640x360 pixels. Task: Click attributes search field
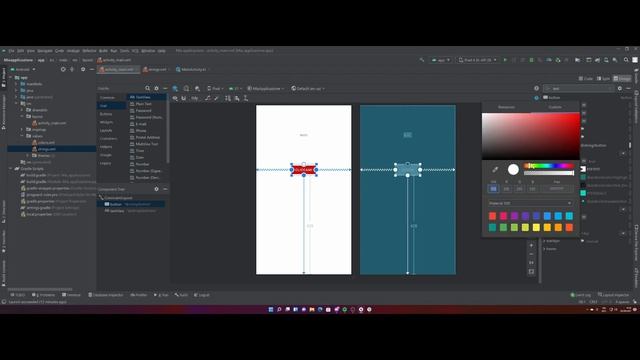(x=579, y=88)
